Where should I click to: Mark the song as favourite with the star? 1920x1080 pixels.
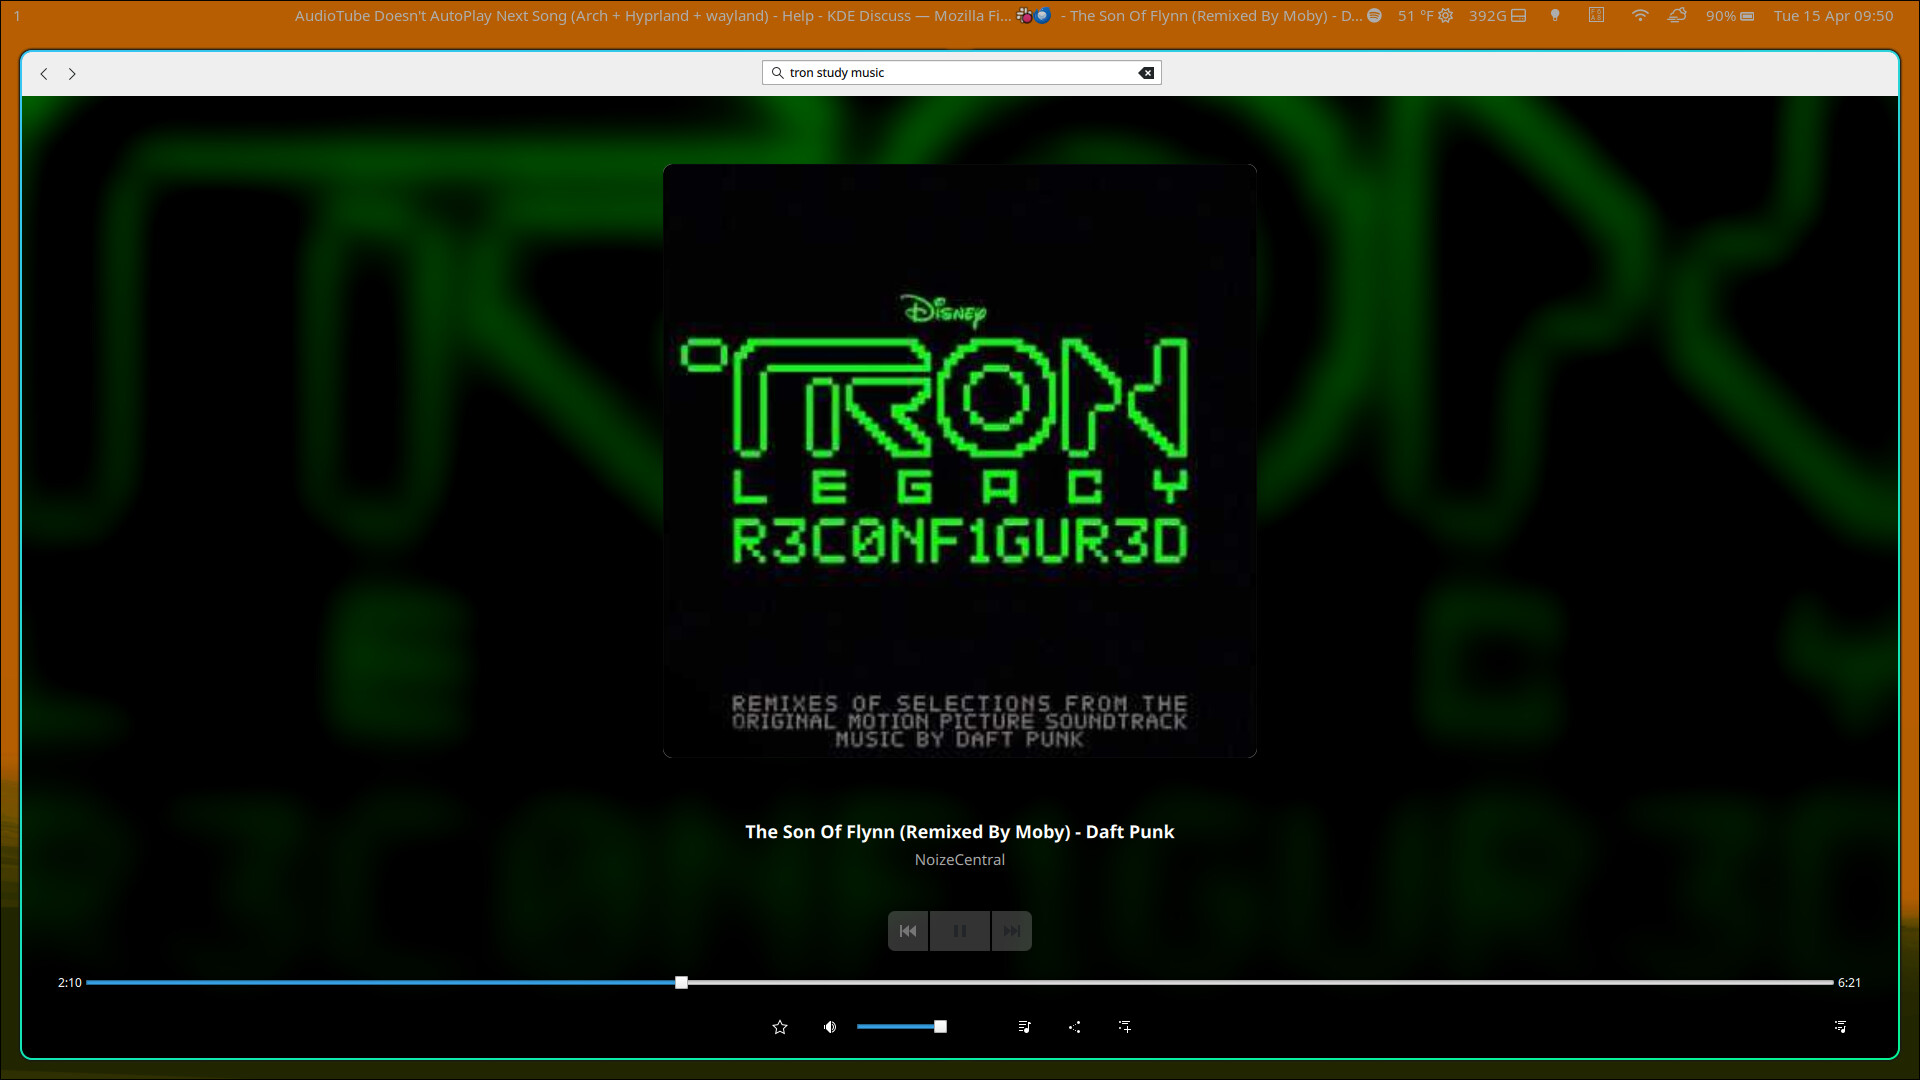[780, 1027]
